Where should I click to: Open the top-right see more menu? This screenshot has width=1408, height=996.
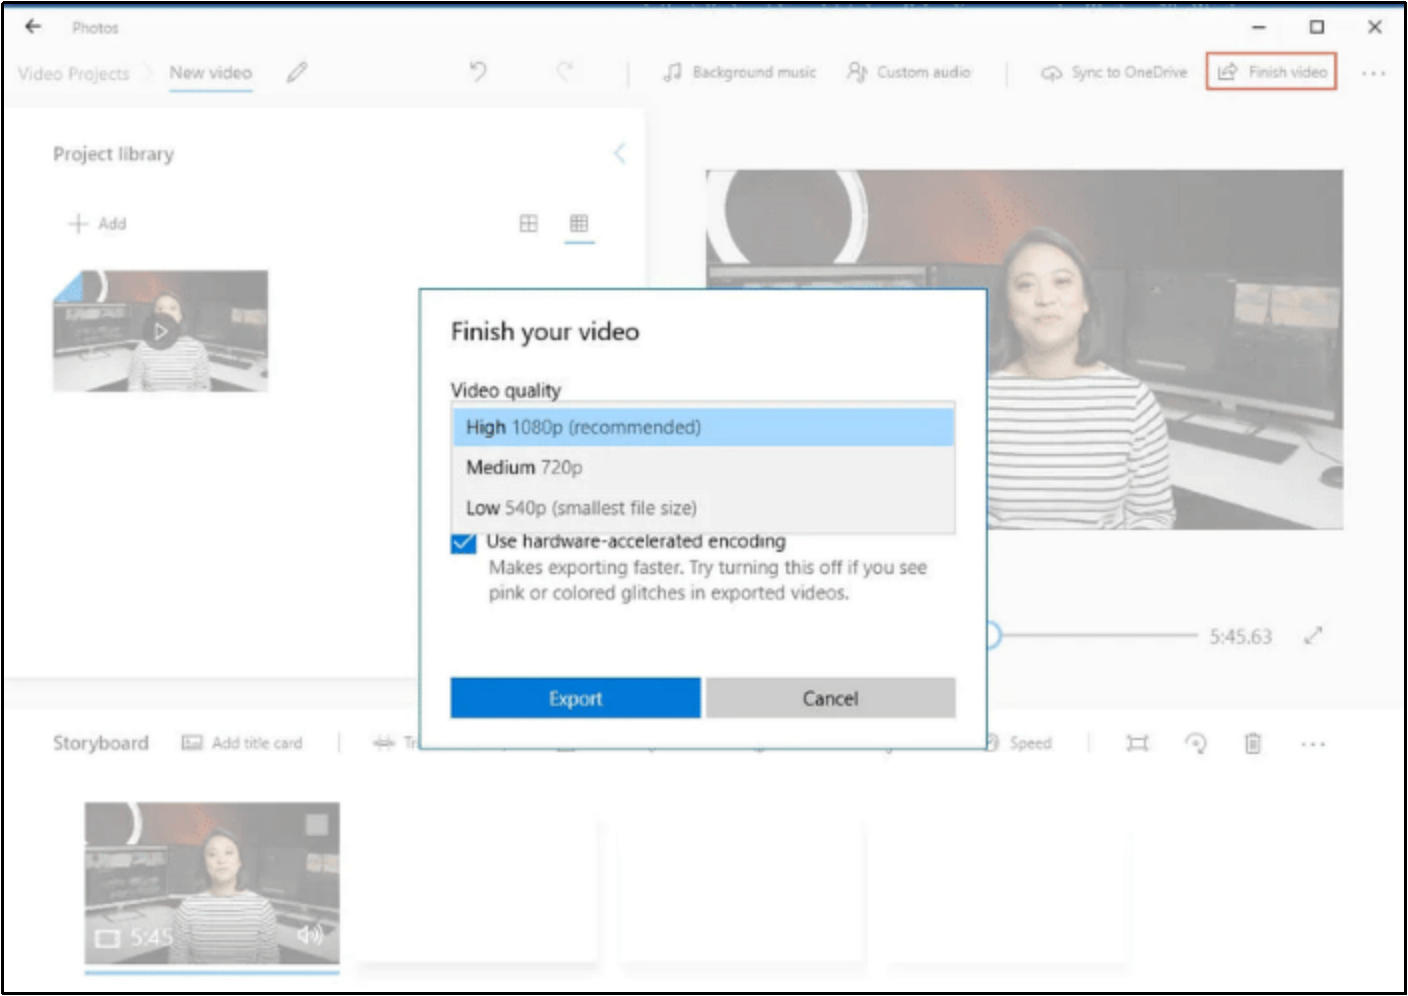coord(1374,73)
